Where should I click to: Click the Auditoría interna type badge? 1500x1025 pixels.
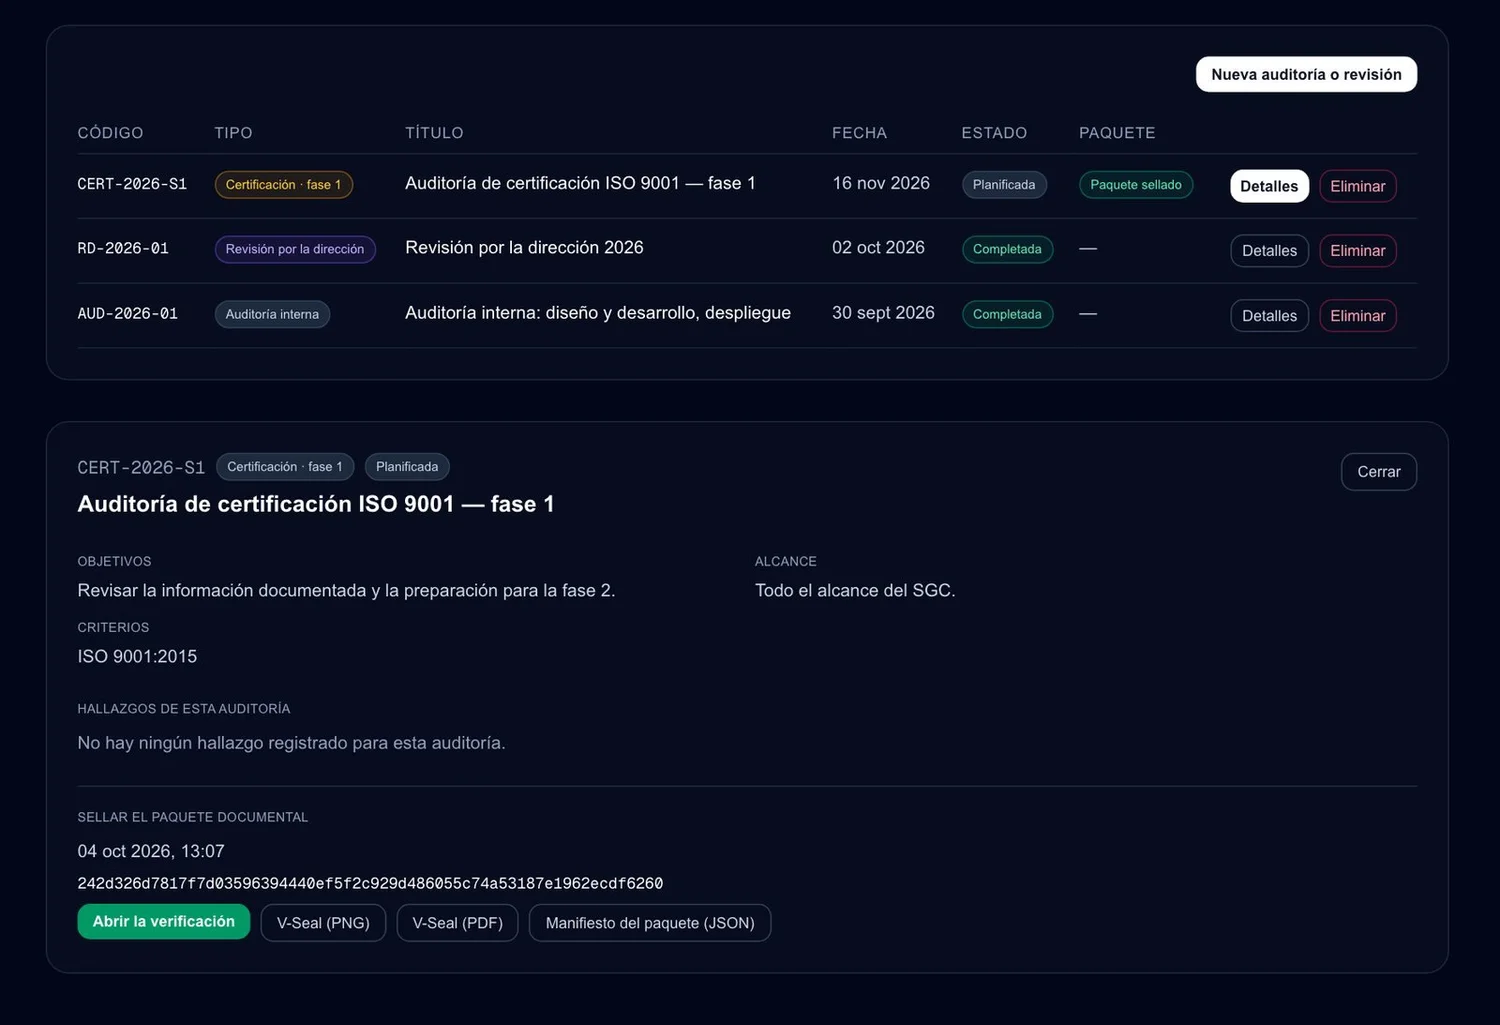272,314
